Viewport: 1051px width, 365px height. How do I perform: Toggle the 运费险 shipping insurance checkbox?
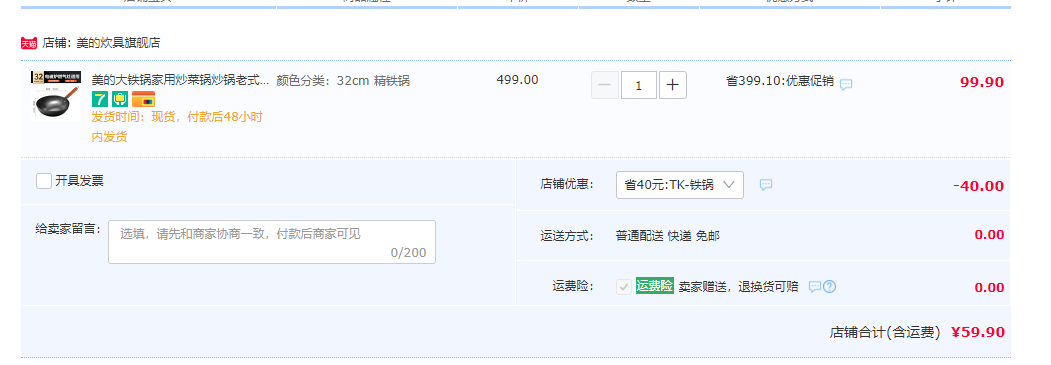[624, 287]
